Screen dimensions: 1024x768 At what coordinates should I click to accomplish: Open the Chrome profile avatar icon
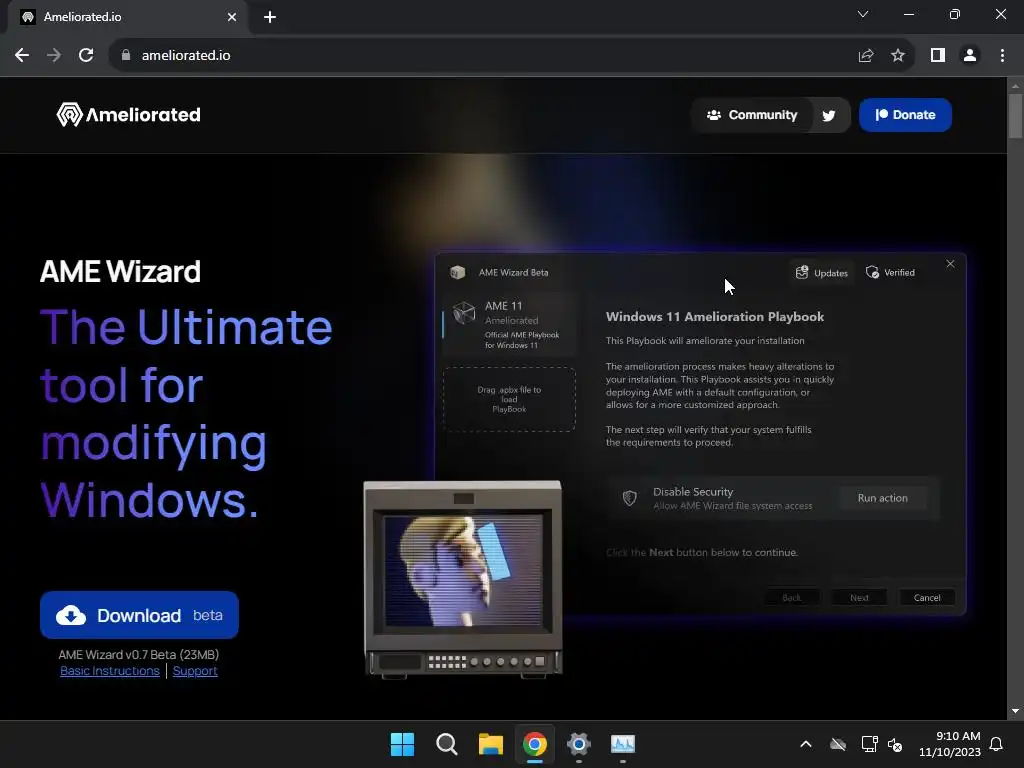tap(970, 56)
